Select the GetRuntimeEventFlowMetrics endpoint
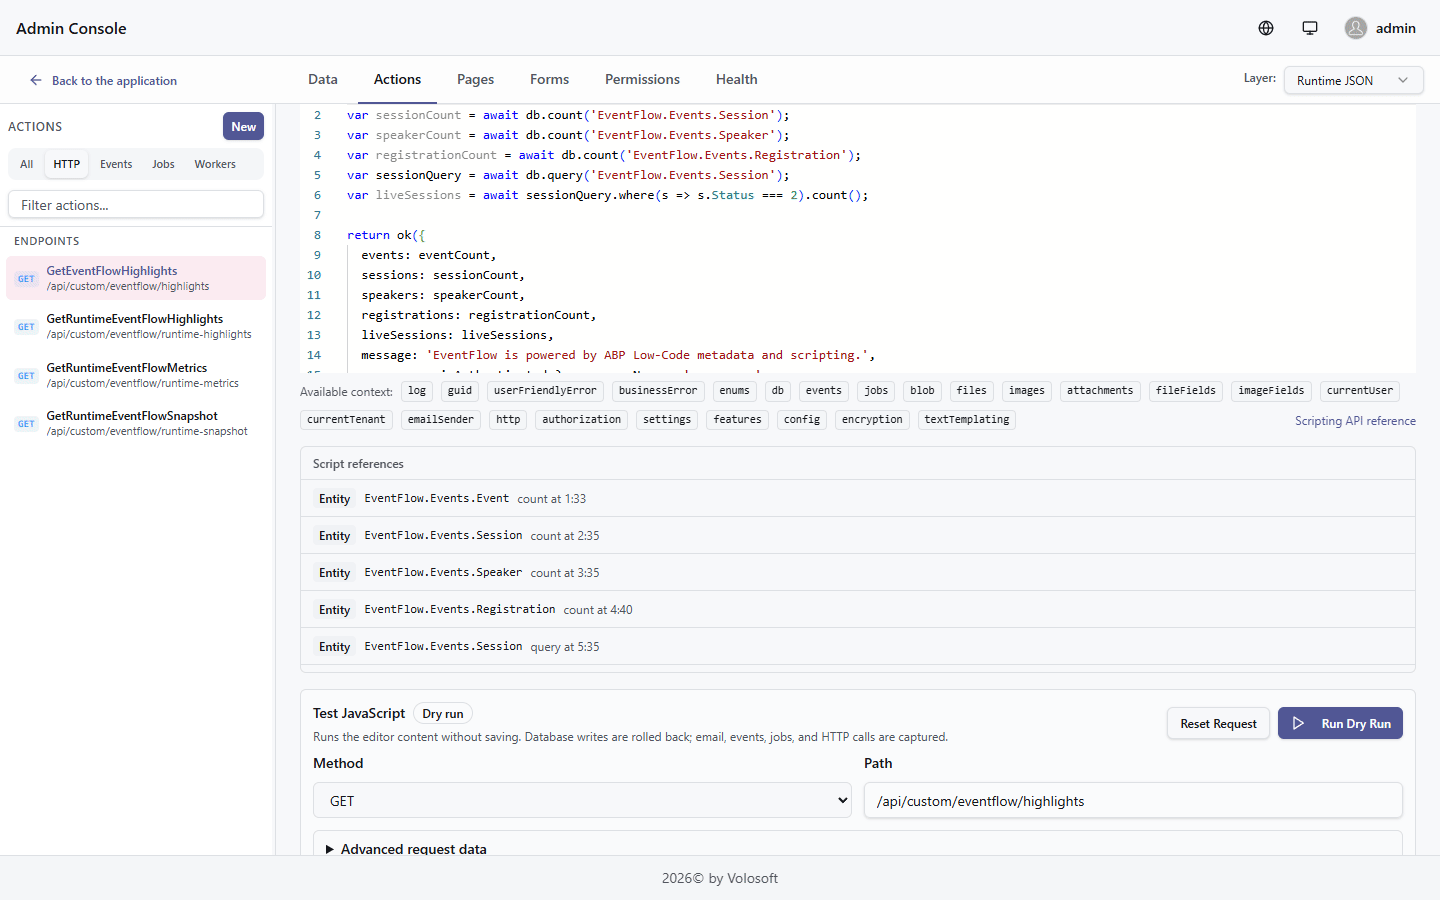 [x=136, y=375]
